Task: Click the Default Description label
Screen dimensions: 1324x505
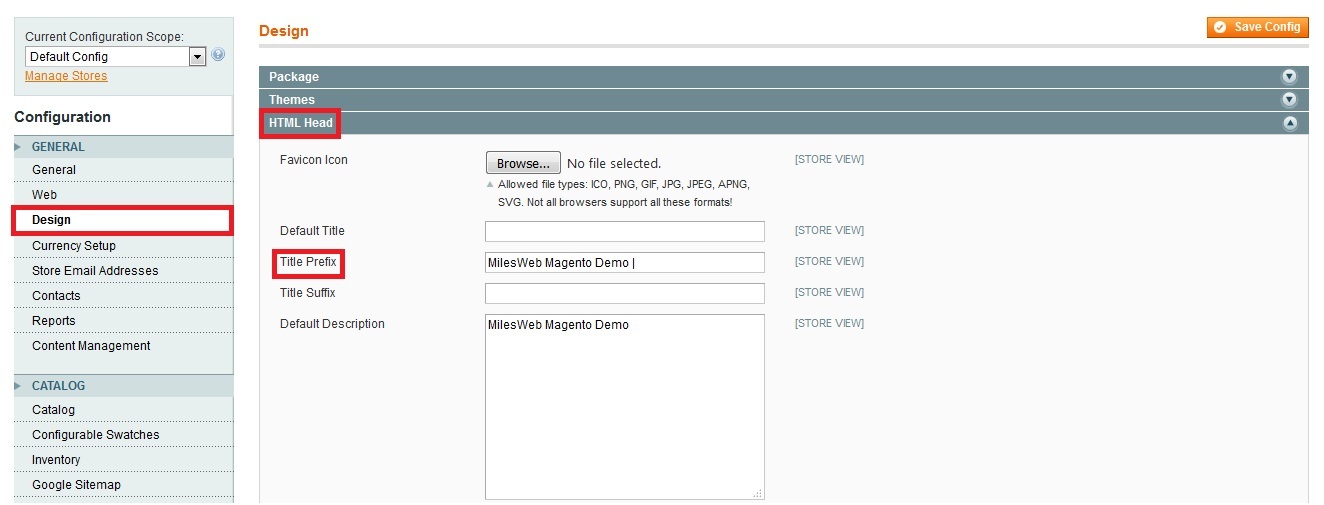Action: [332, 324]
